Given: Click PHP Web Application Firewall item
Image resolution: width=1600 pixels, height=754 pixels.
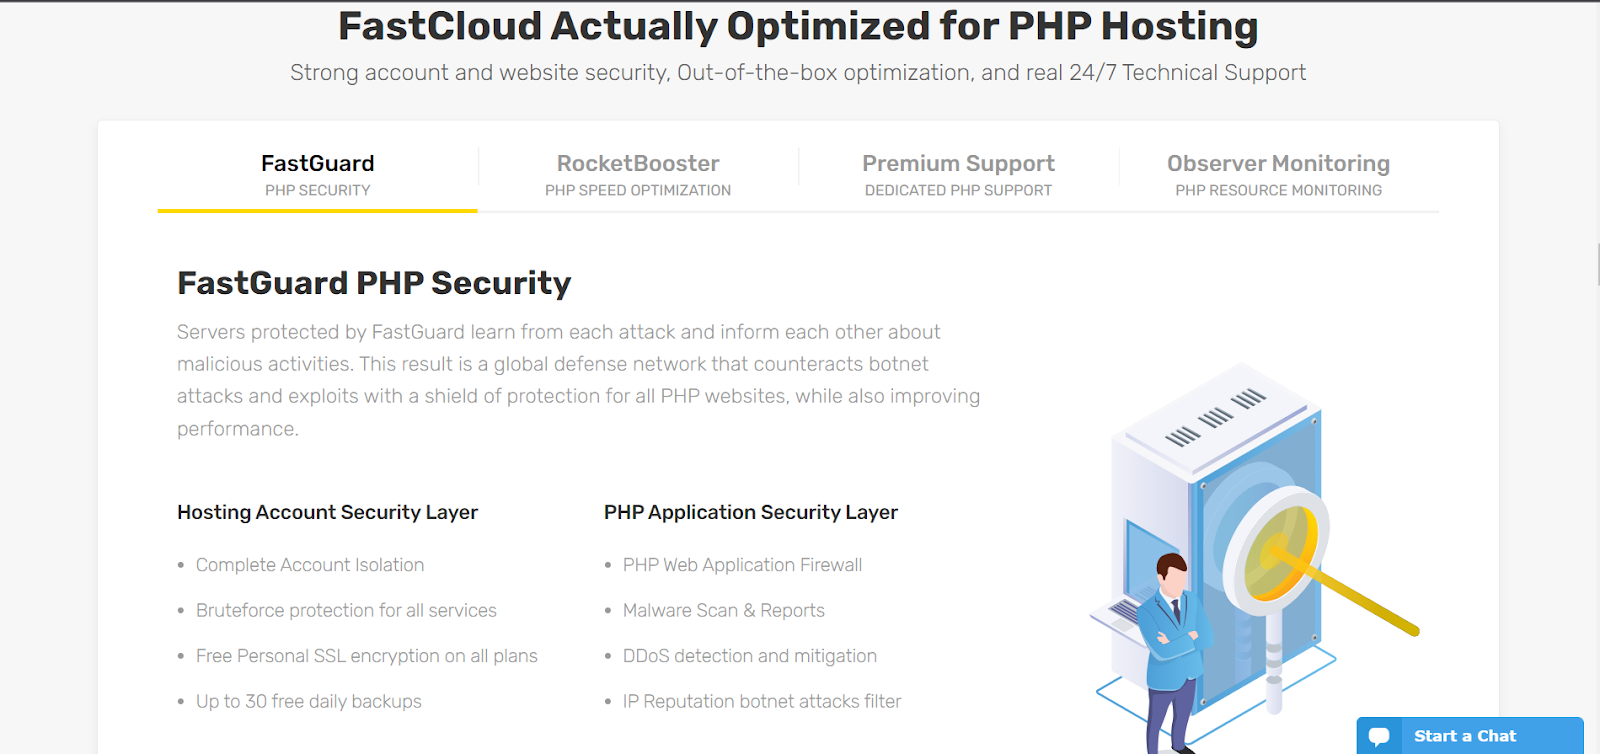Looking at the screenshot, I should pyautogui.click(x=742, y=565).
